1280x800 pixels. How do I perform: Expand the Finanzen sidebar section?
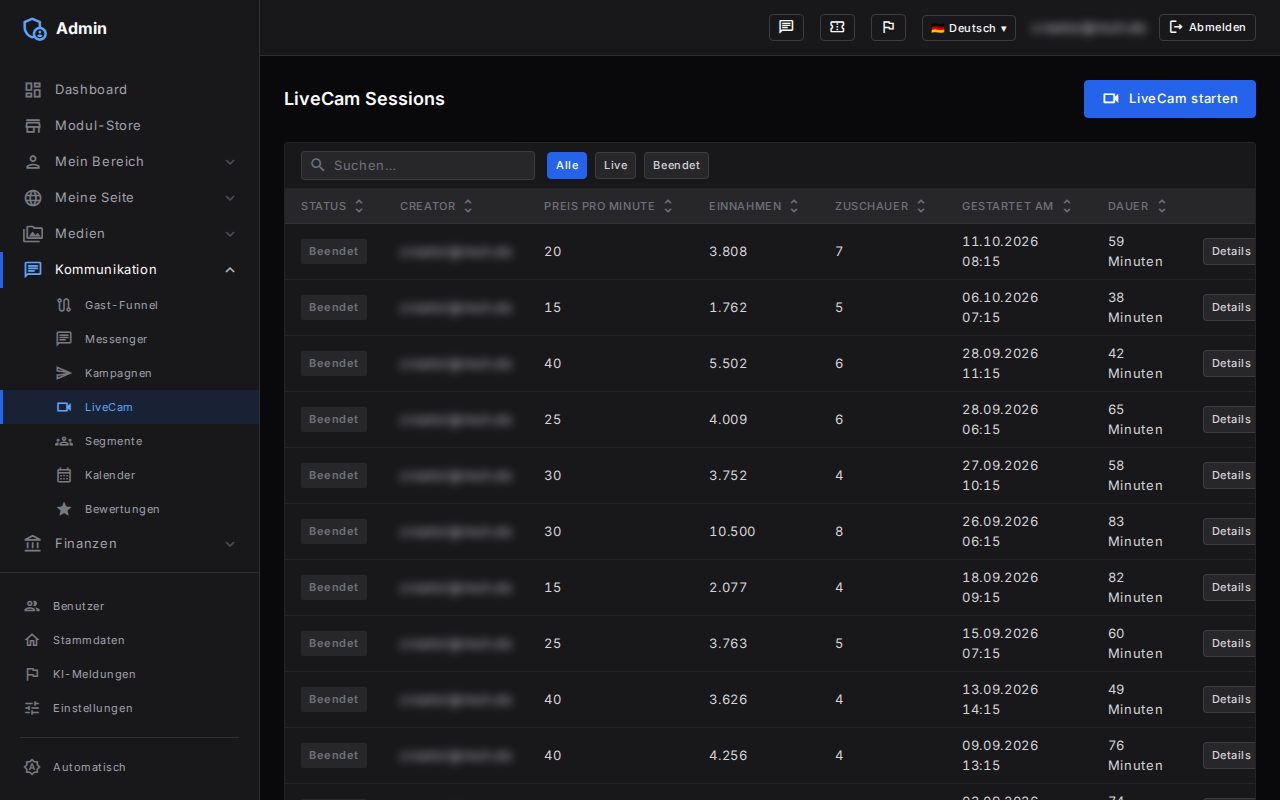[130, 543]
